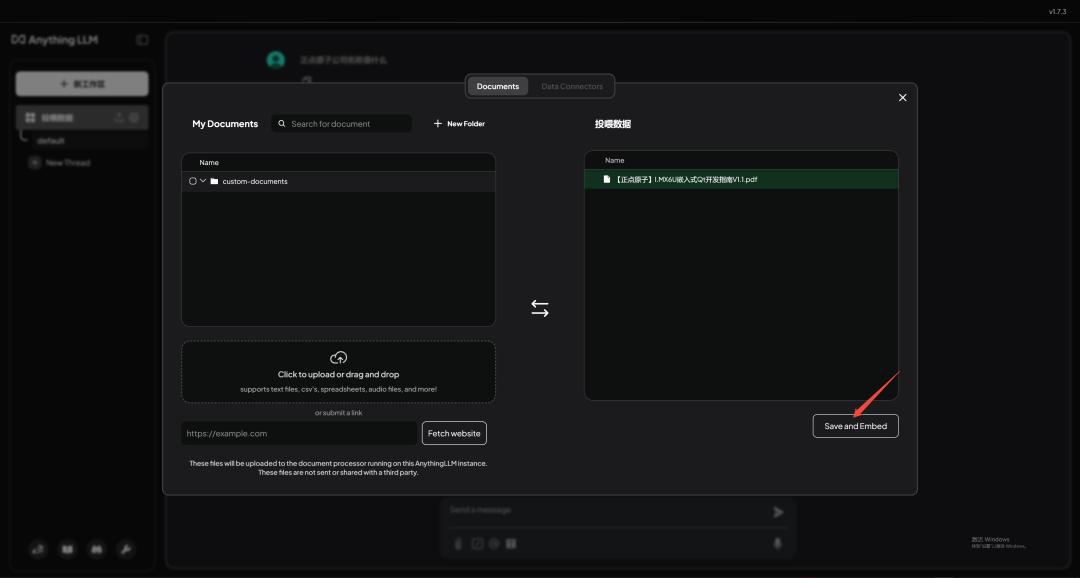Click Save and Embed
The image size is (1080, 578).
[855, 426]
